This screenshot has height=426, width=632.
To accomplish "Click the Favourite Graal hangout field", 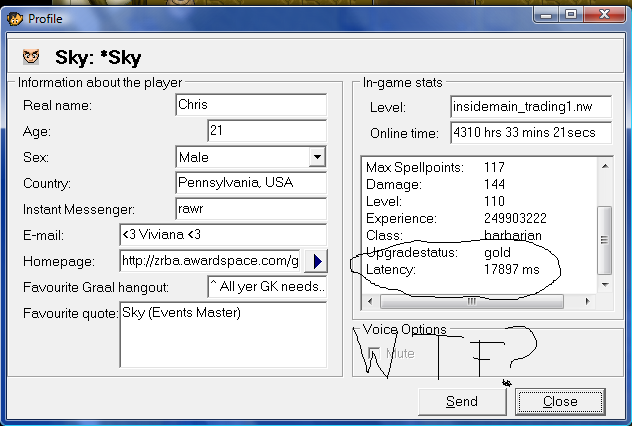I will coord(266,287).
